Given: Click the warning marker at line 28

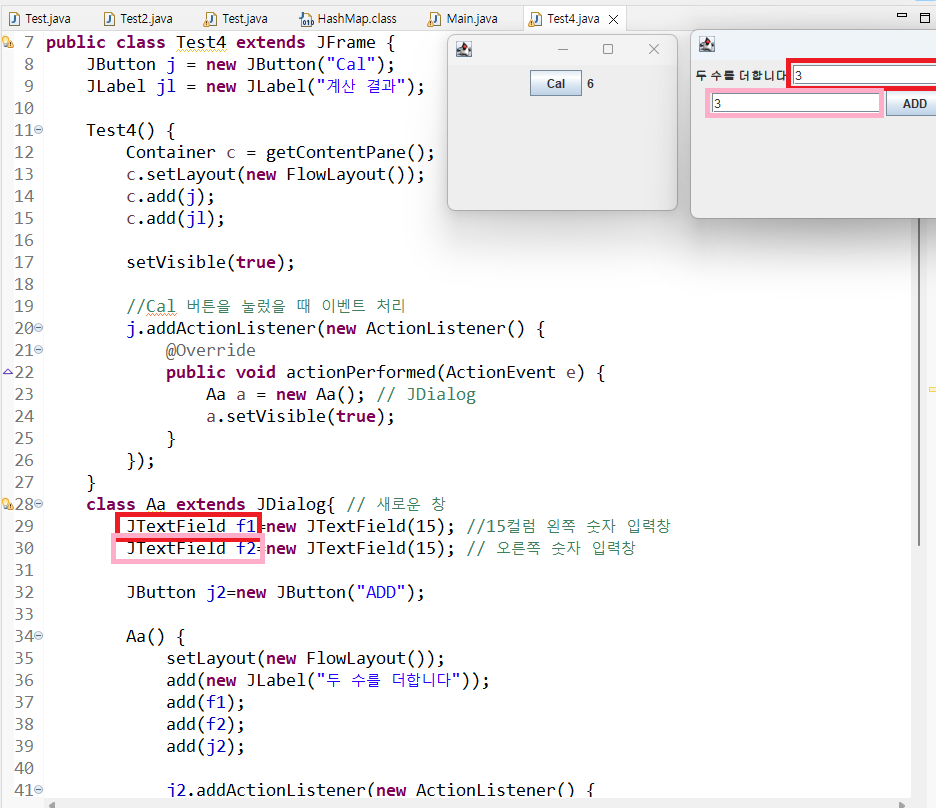Looking at the screenshot, I should click(8, 504).
